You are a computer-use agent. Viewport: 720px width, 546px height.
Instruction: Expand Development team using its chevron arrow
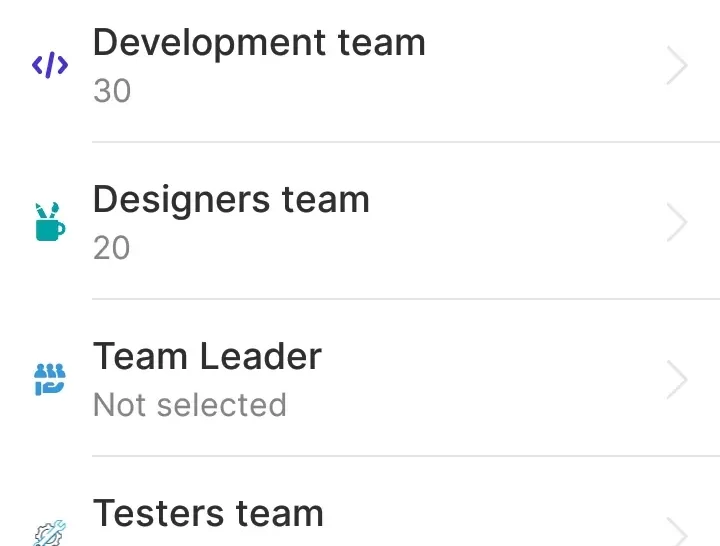point(678,66)
